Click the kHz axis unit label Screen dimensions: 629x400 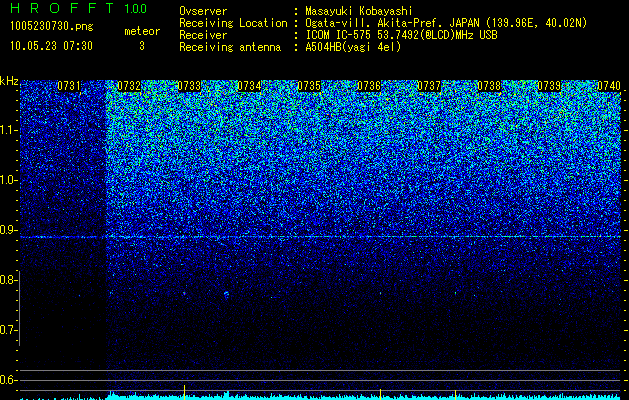(9, 81)
